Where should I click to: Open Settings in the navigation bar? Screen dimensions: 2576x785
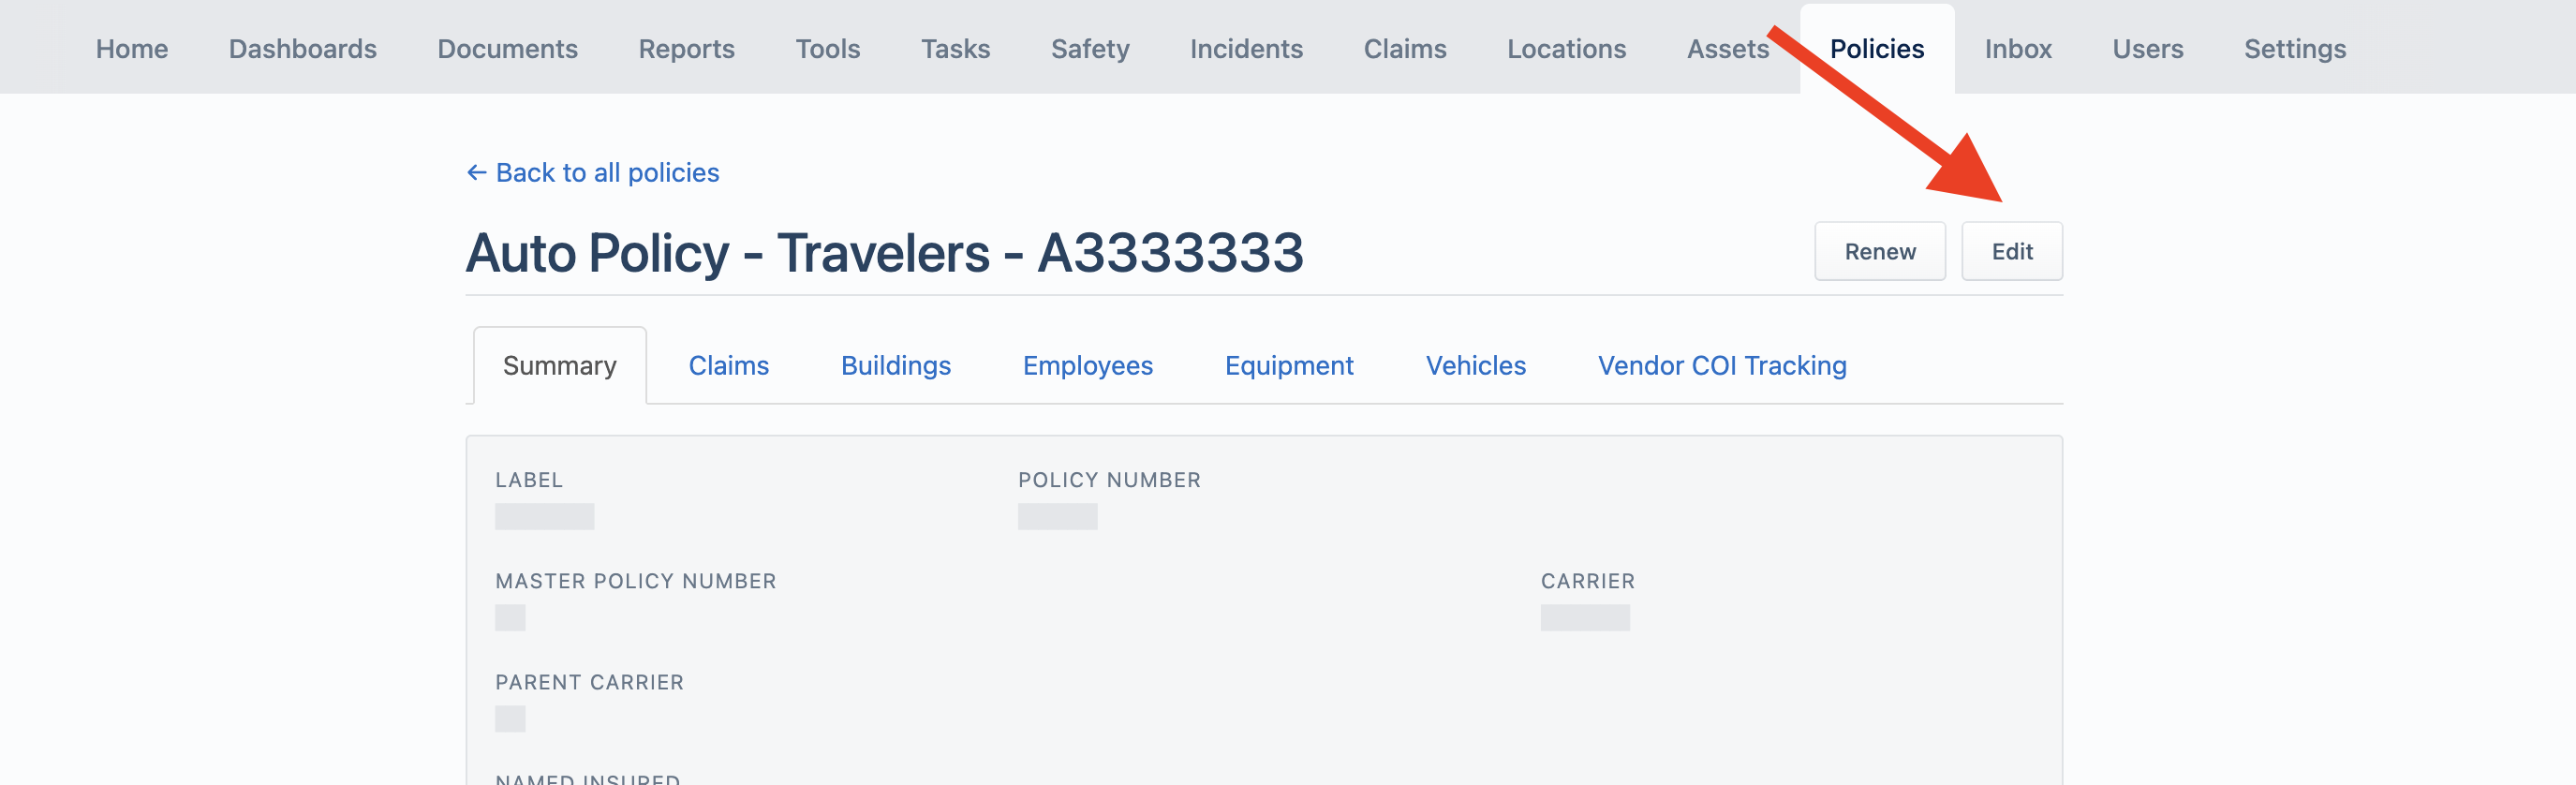click(2295, 49)
